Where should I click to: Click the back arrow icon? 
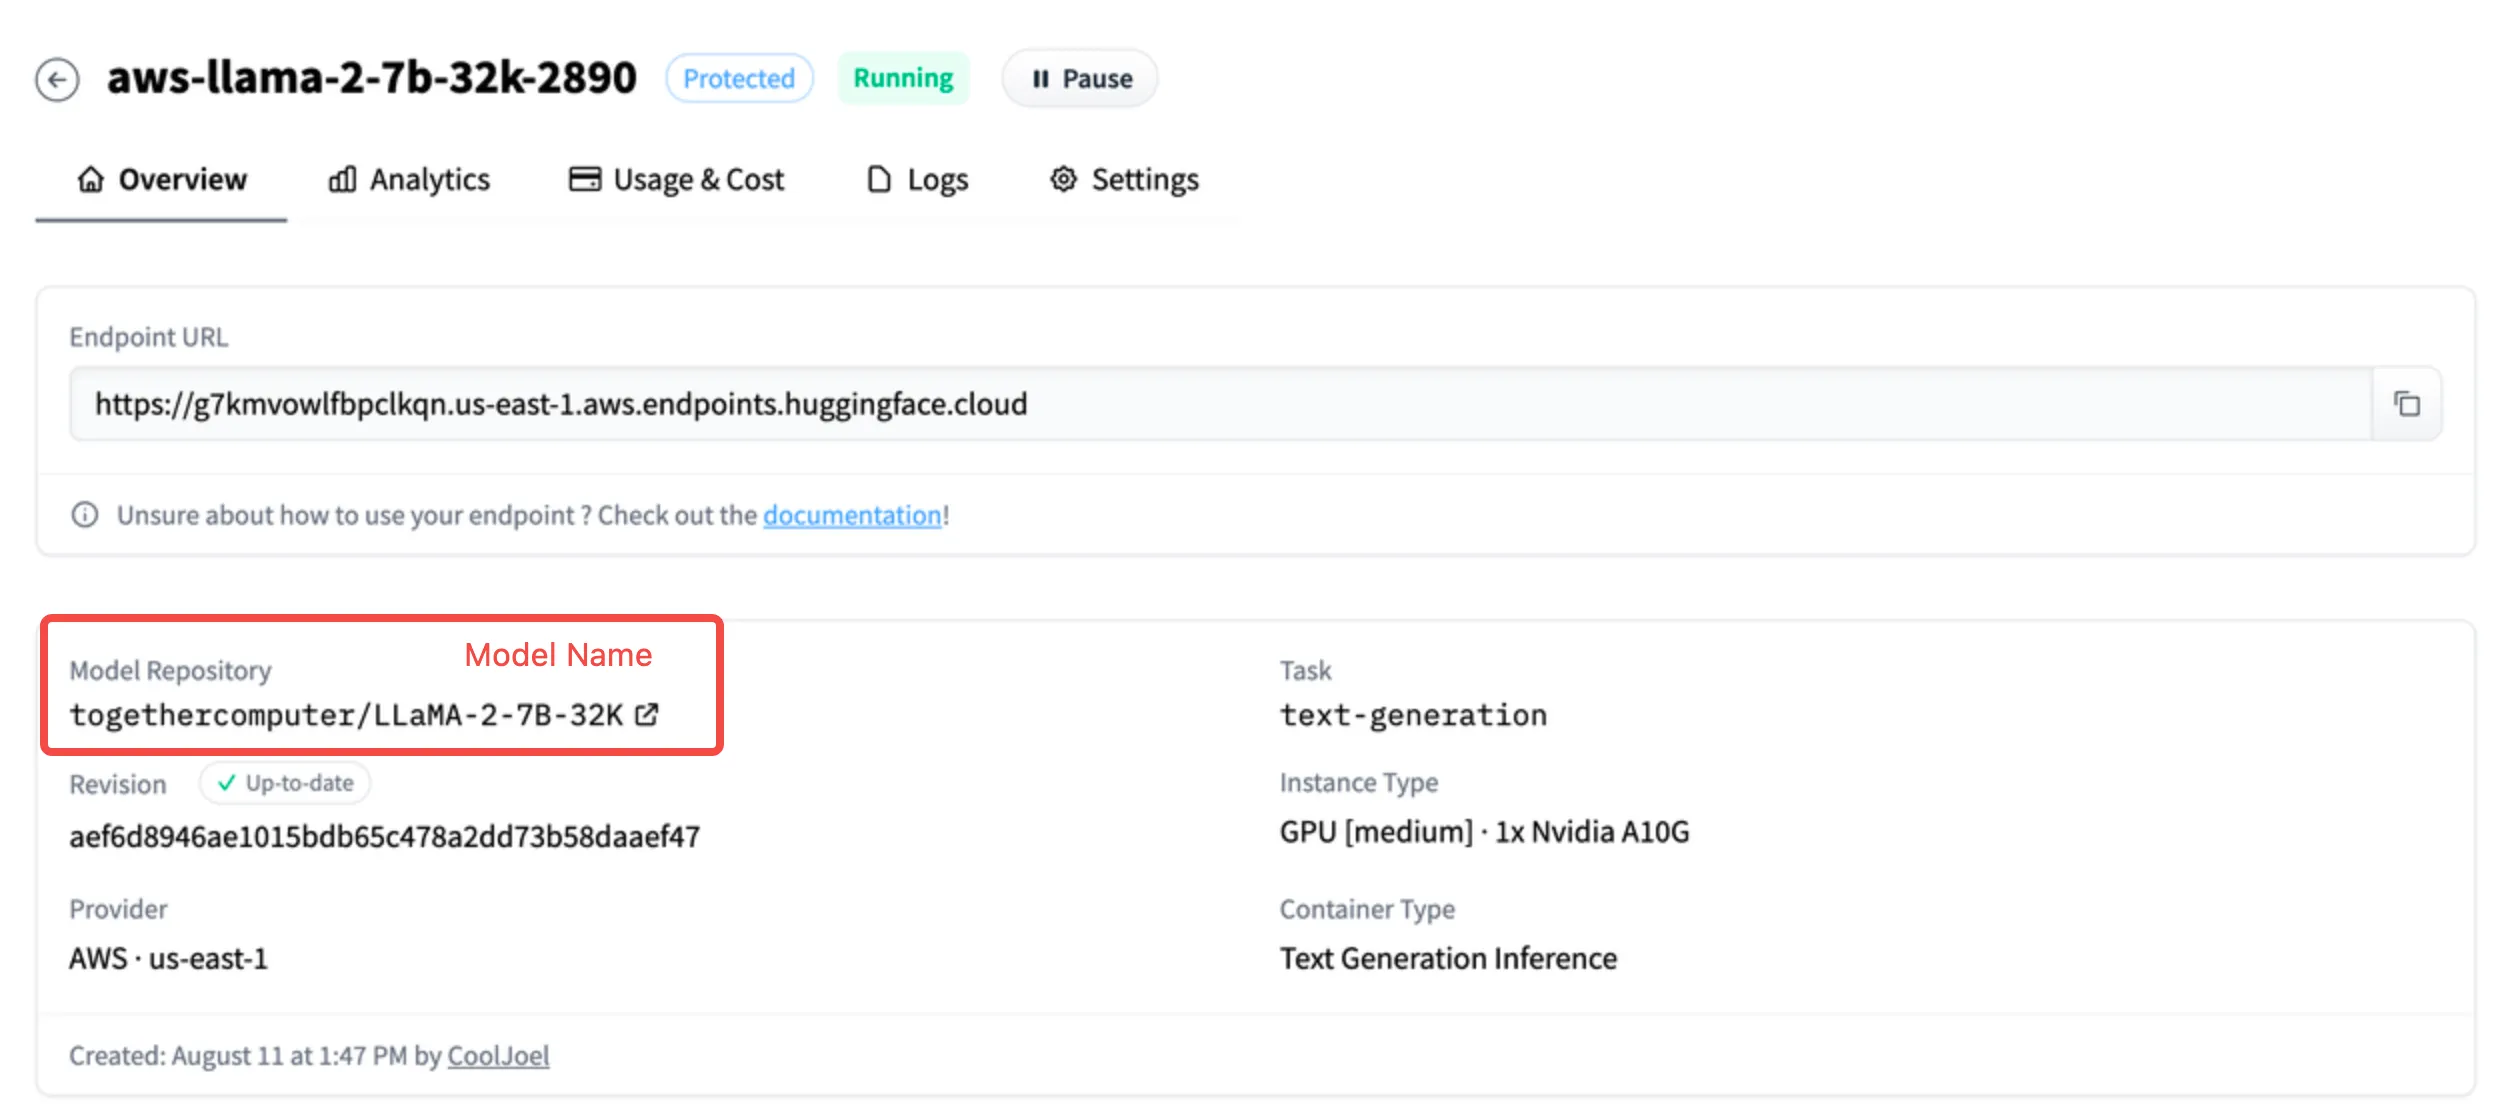[x=57, y=79]
